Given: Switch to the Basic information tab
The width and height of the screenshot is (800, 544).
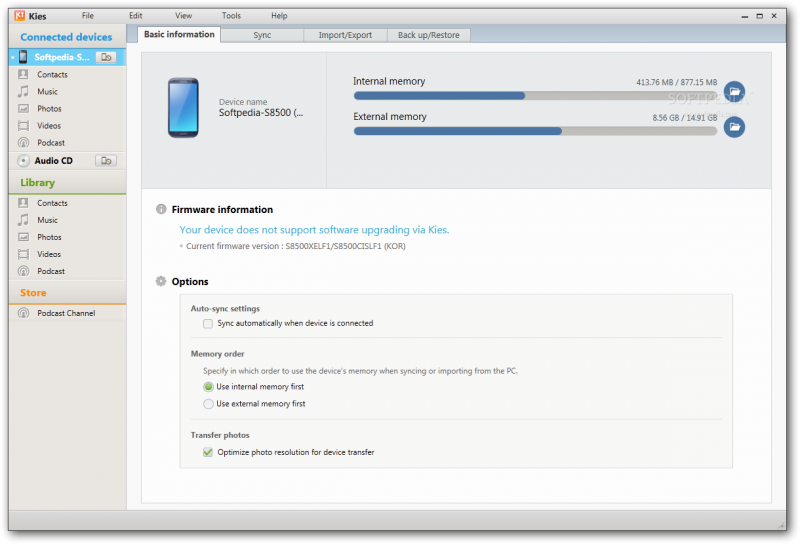Looking at the screenshot, I should (179, 35).
